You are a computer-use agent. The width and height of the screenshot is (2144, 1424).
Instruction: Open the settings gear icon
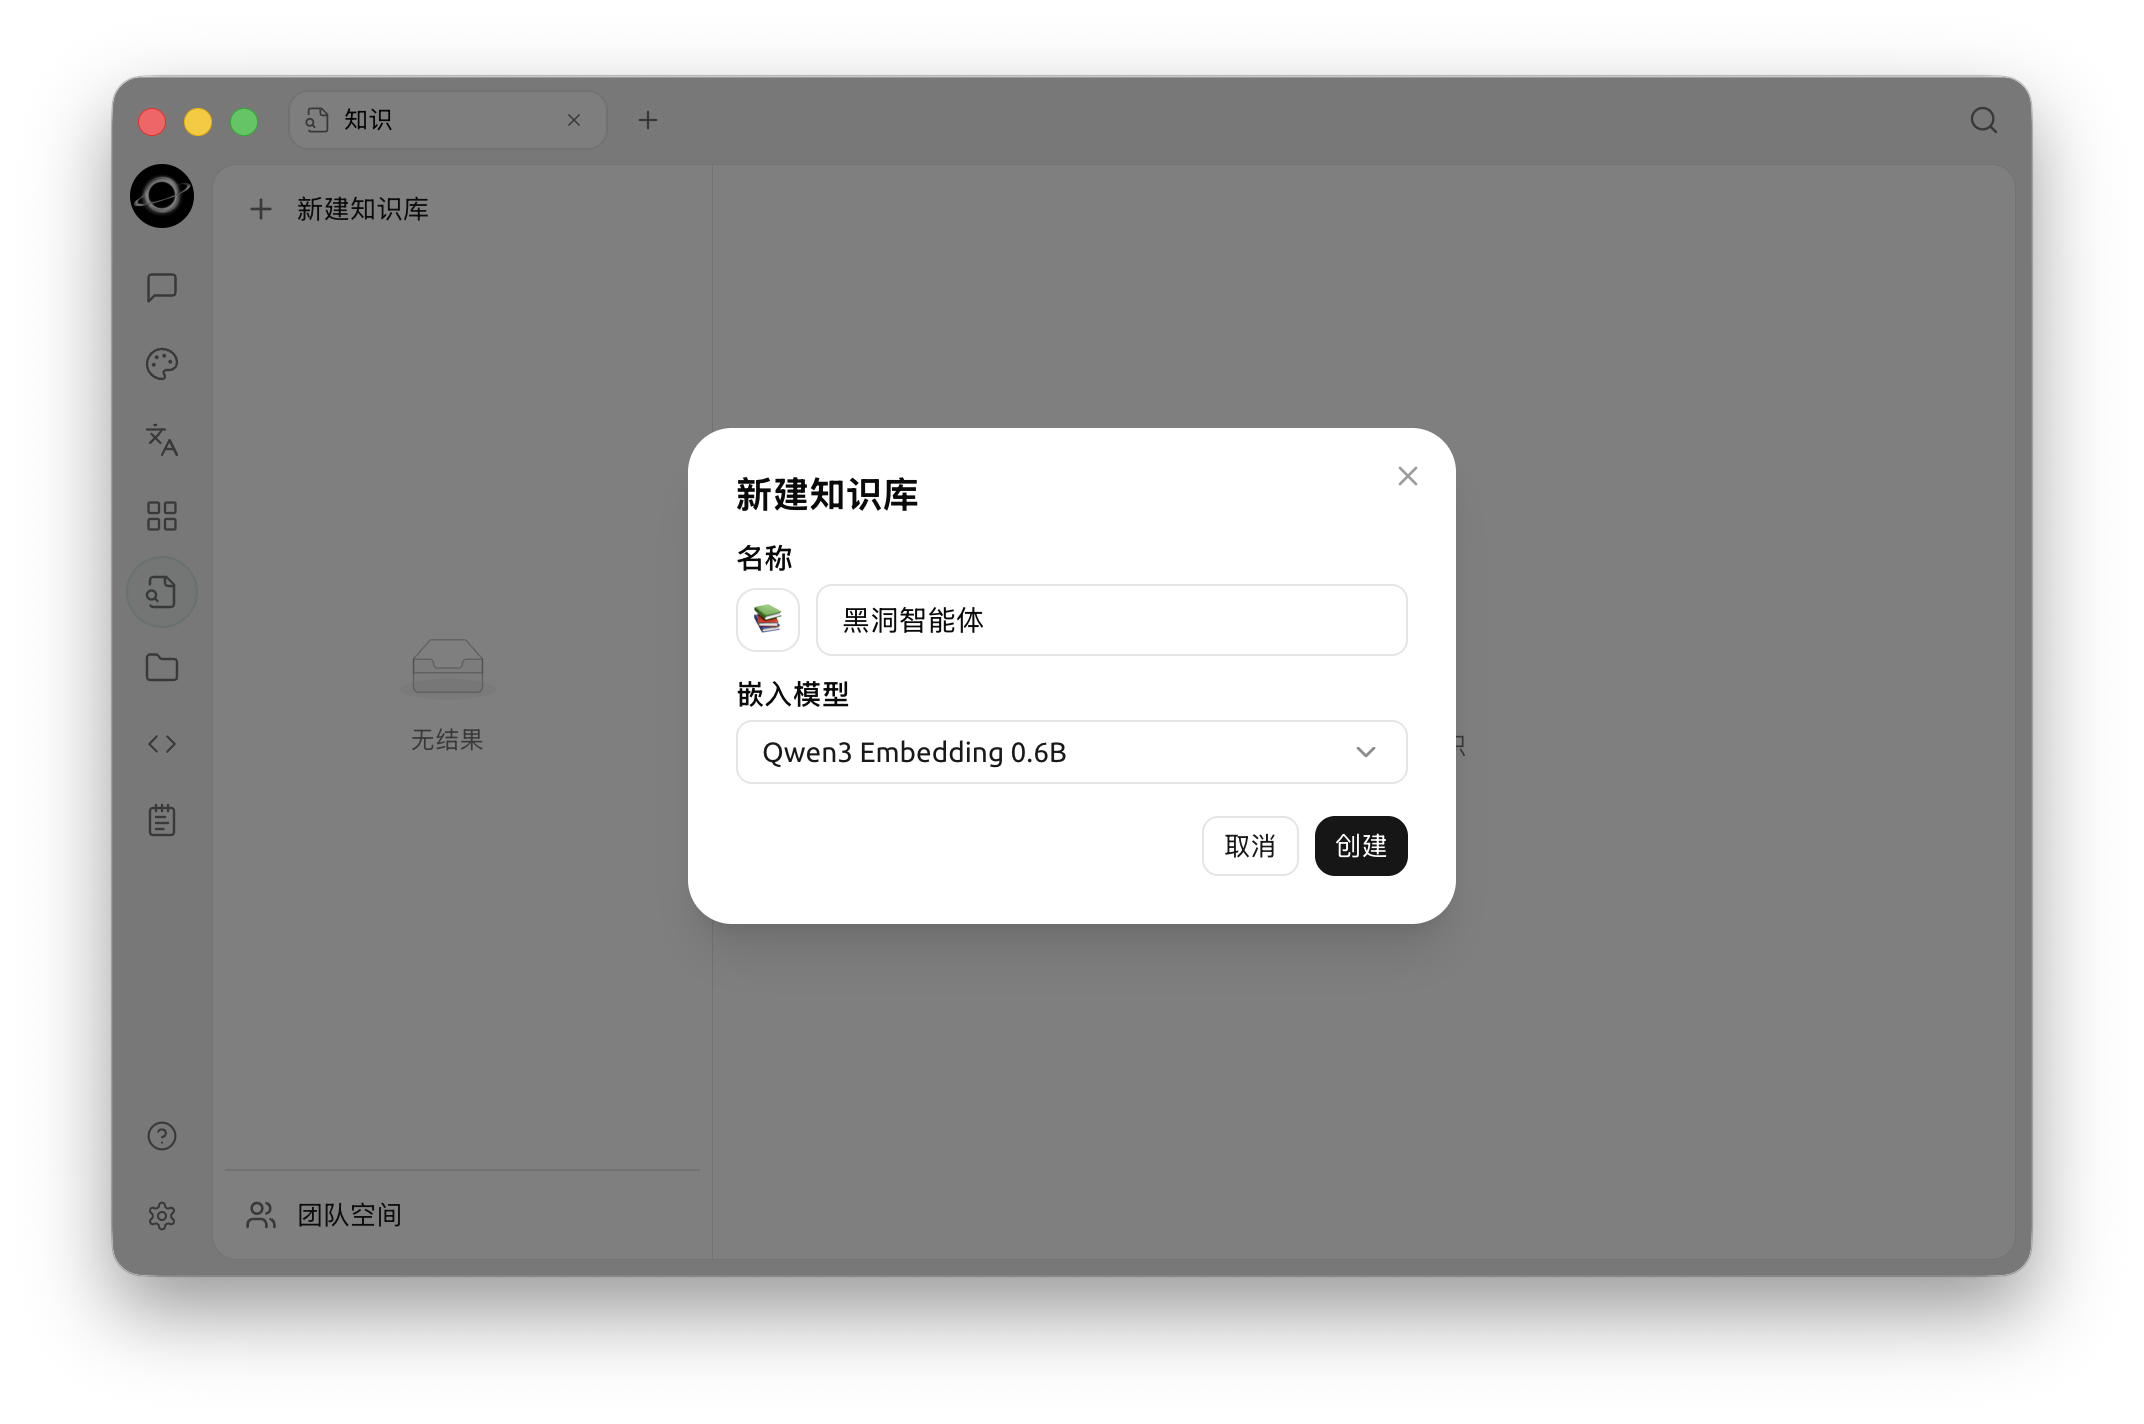[161, 1216]
